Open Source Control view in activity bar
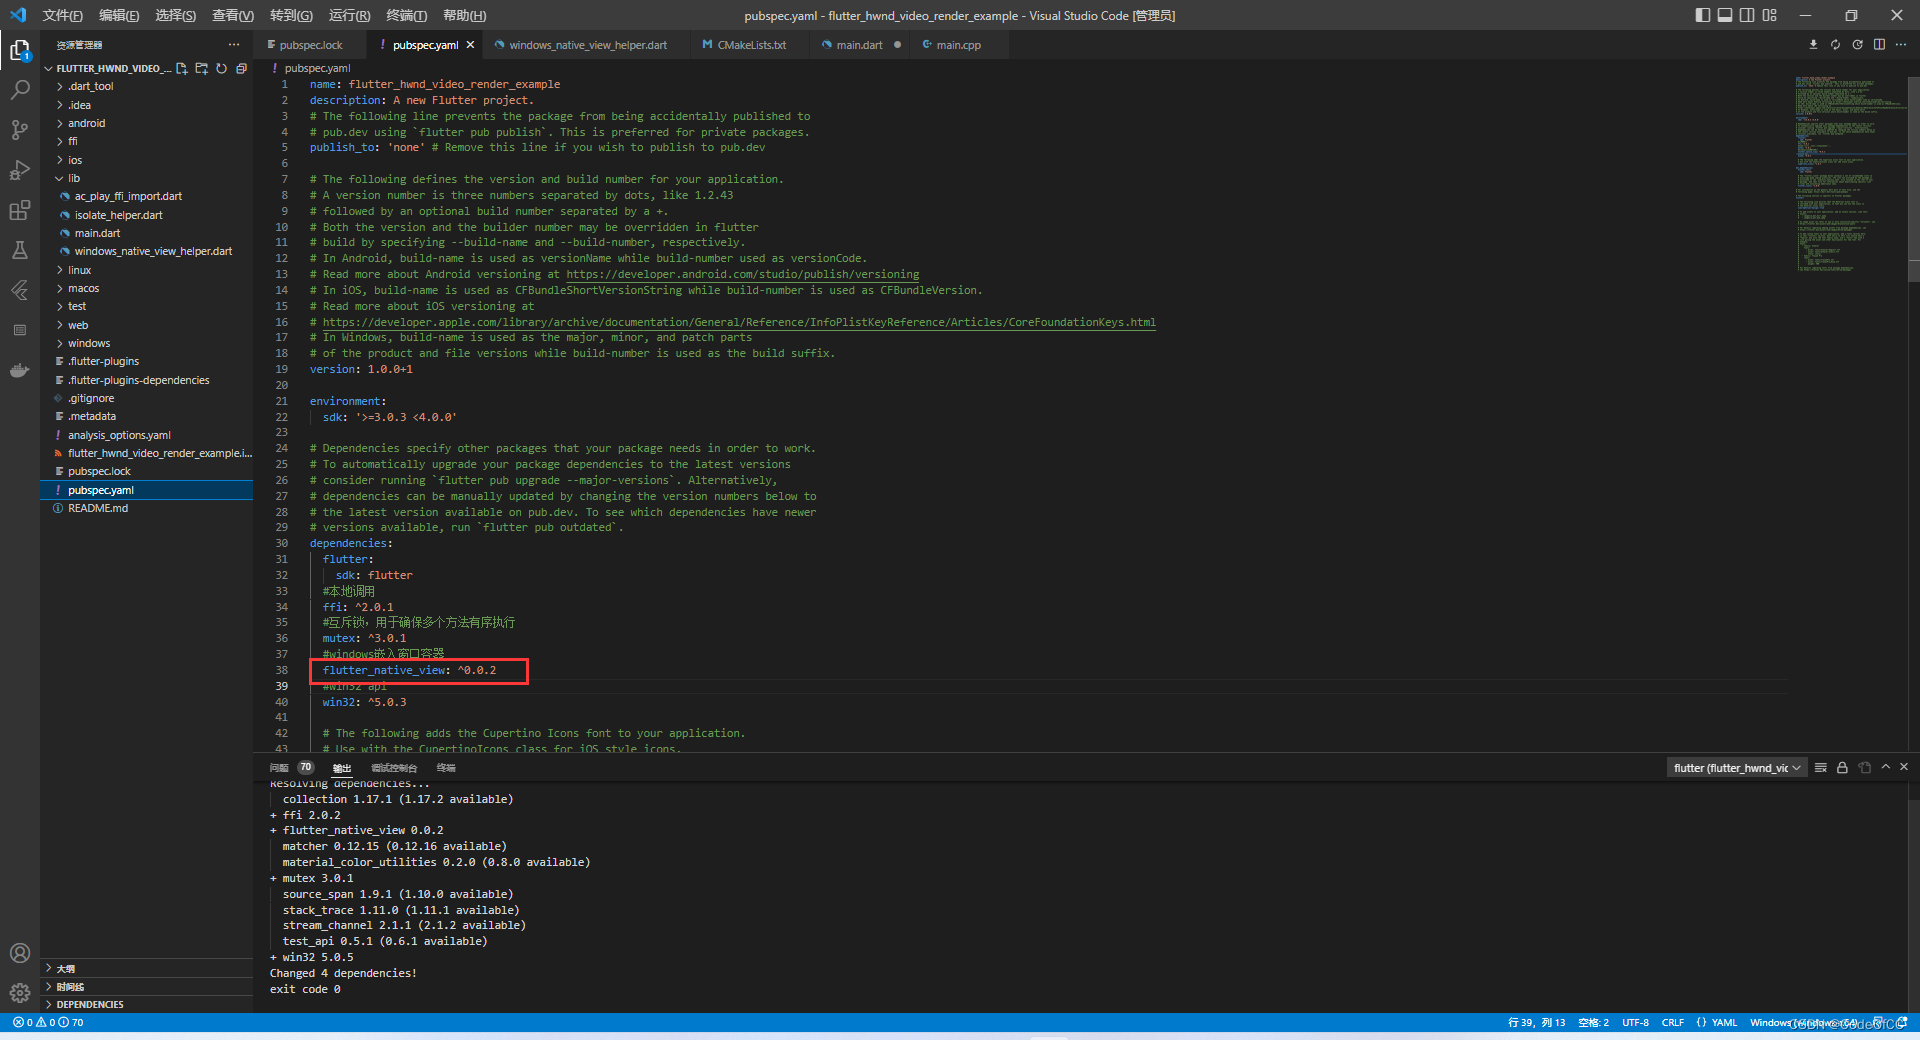The image size is (1920, 1040). click(20, 130)
